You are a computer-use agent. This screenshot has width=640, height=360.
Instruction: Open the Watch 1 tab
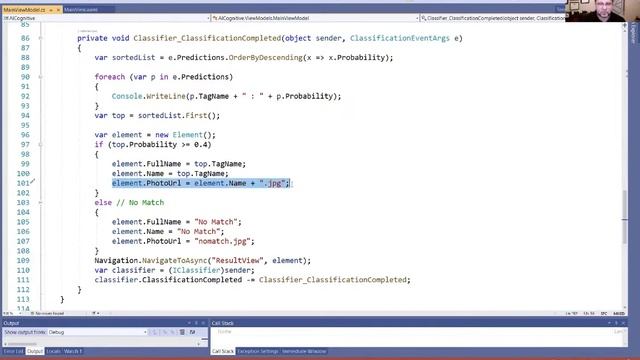coord(73,351)
